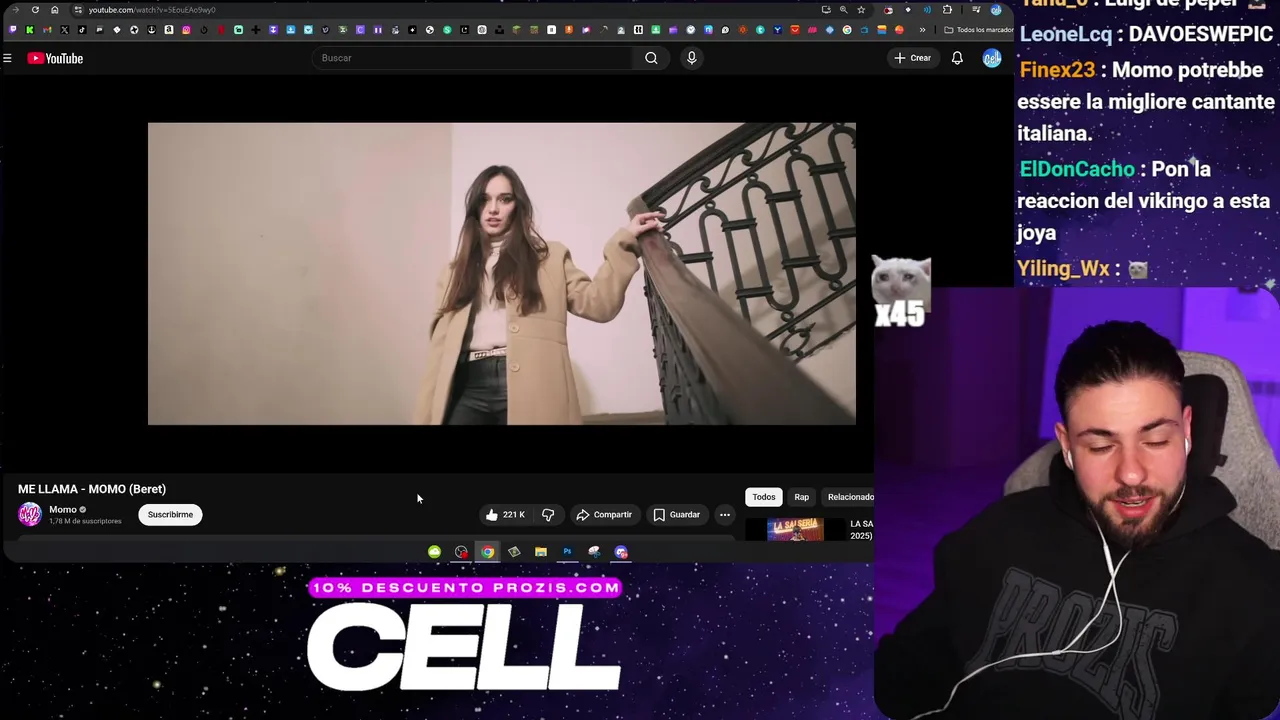Subscribe with the Suscribirme button
1280x720 pixels.
(x=170, y=515)
